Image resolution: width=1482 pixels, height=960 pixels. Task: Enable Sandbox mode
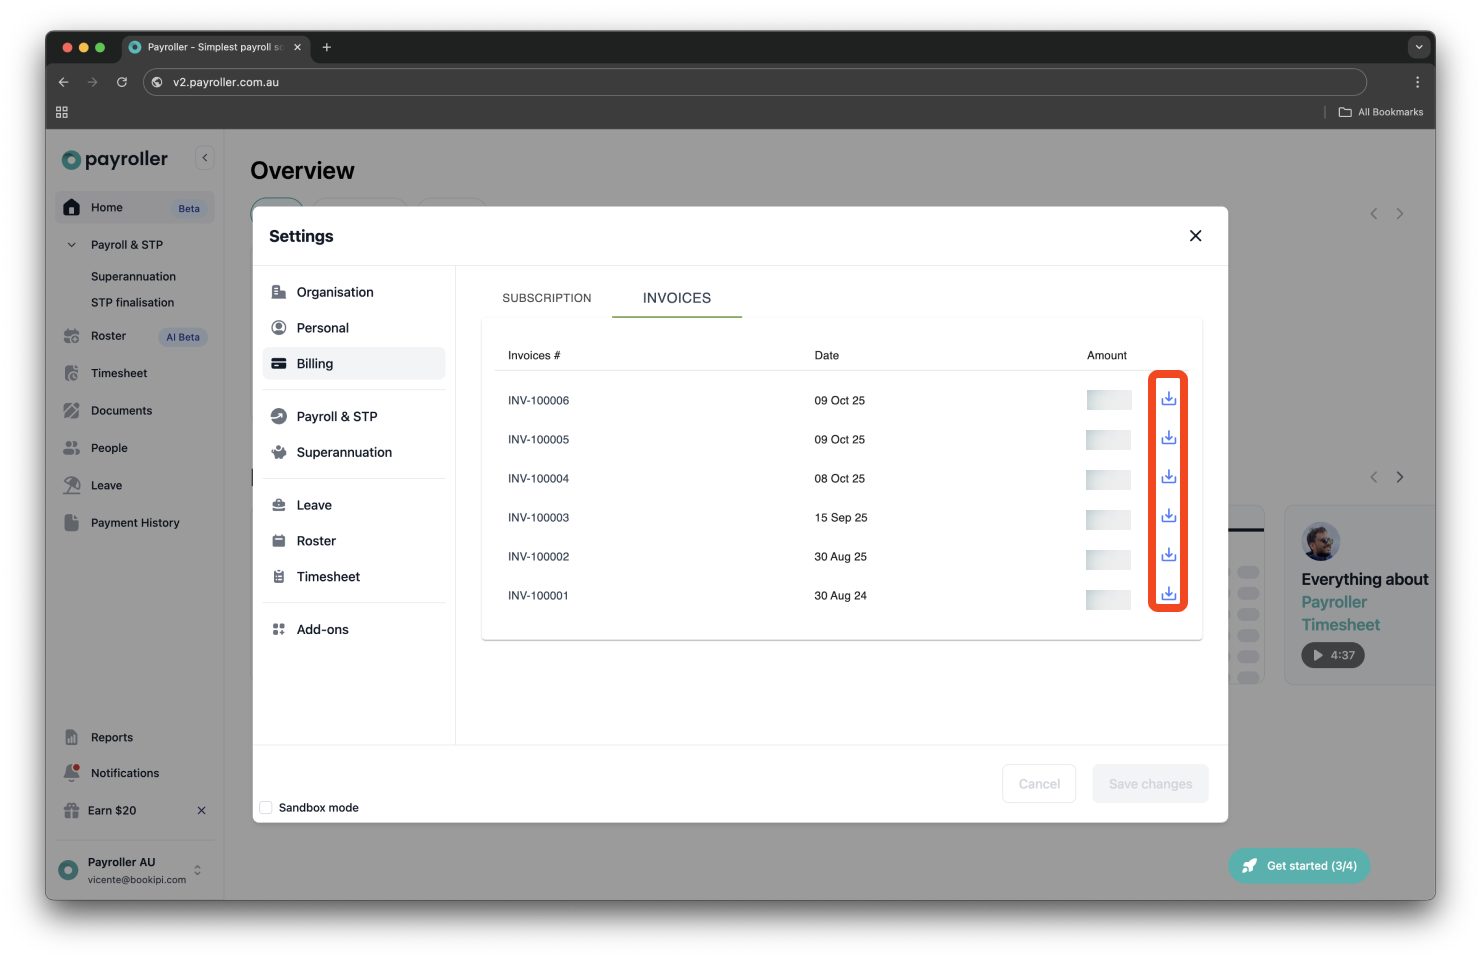point(265,807)
